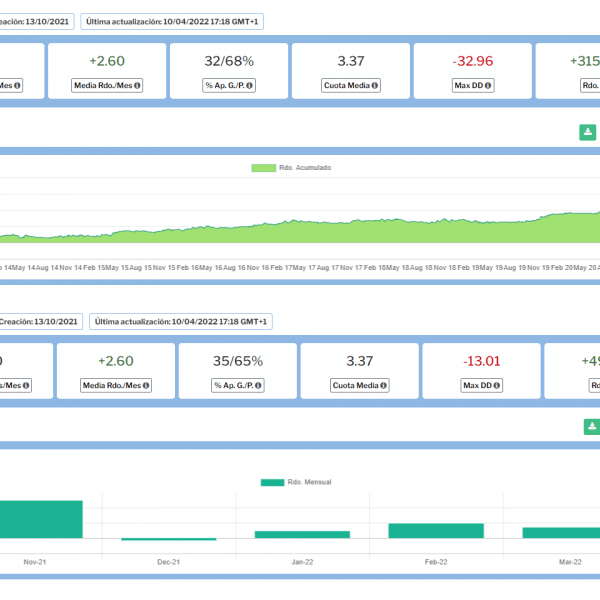The width and height of the screenshot is (600, 600).
Task: Click the 35/65% value
Action: [238, 361]
